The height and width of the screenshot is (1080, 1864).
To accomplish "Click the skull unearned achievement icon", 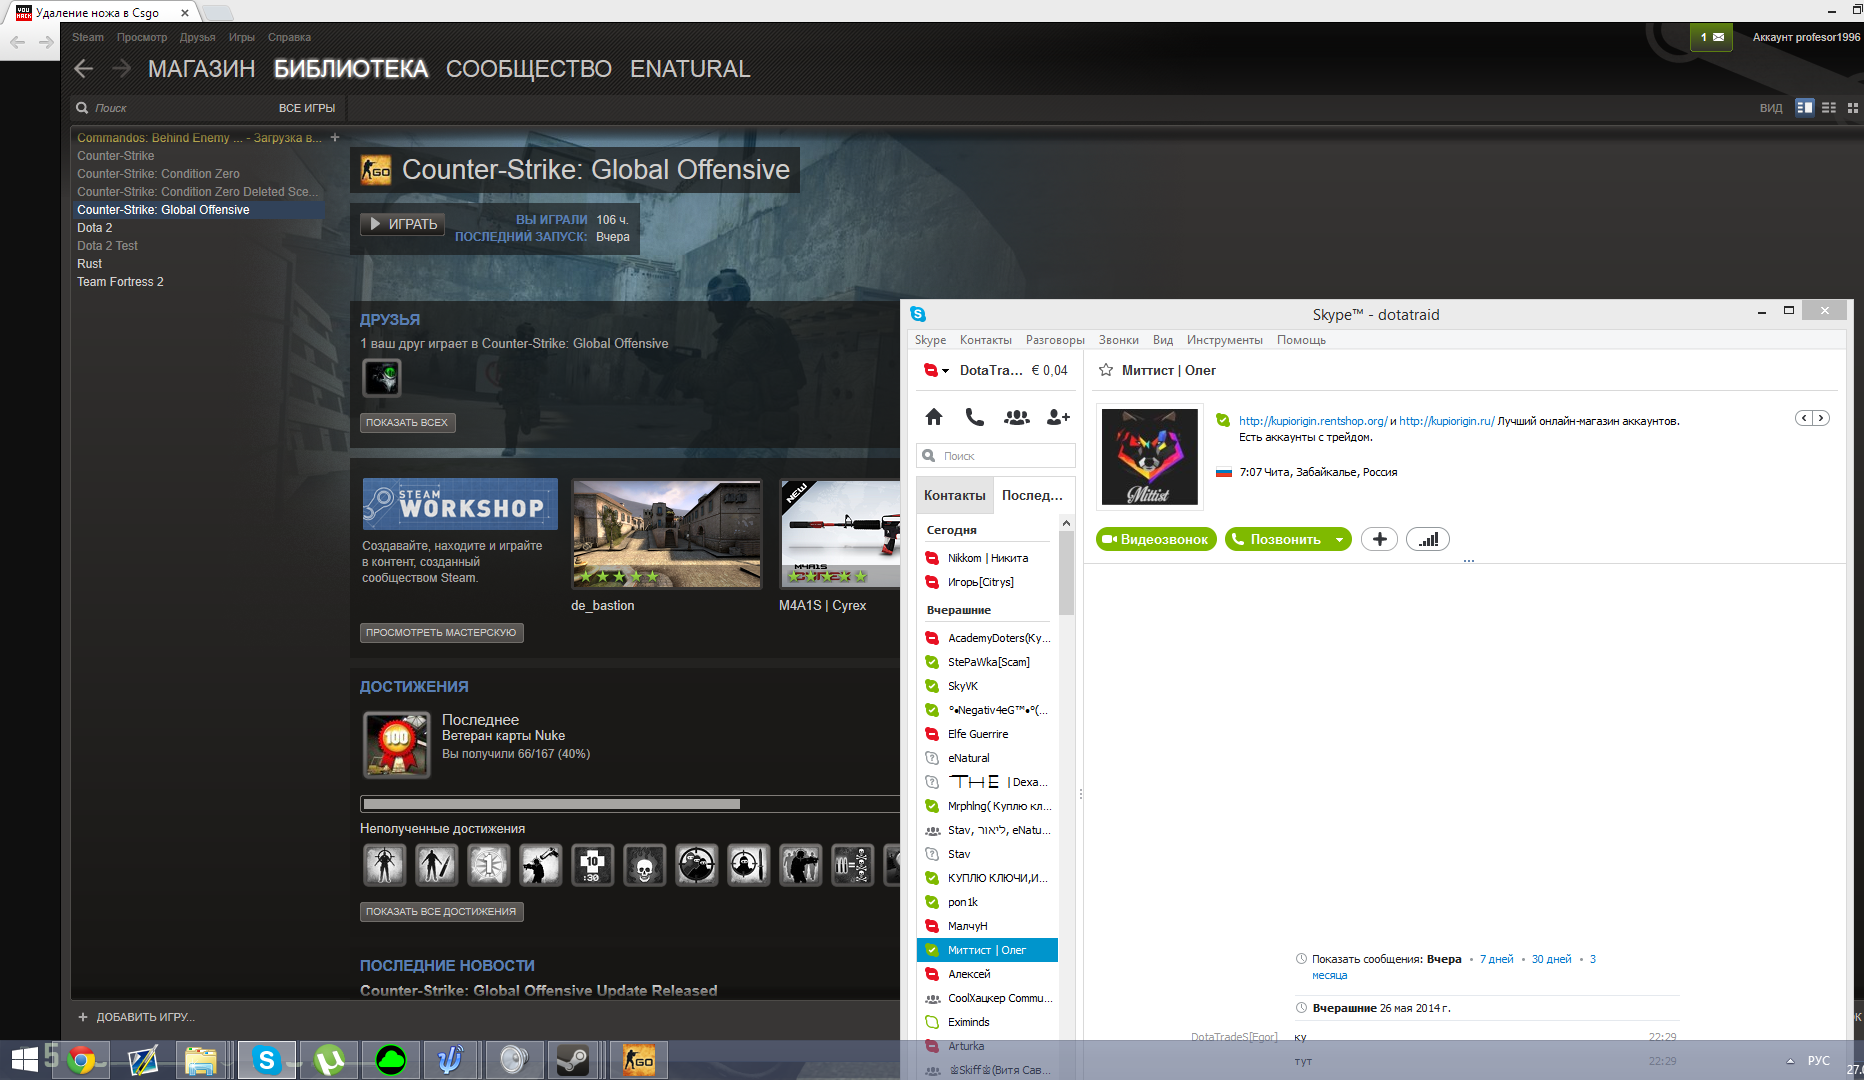I will 644,865.
